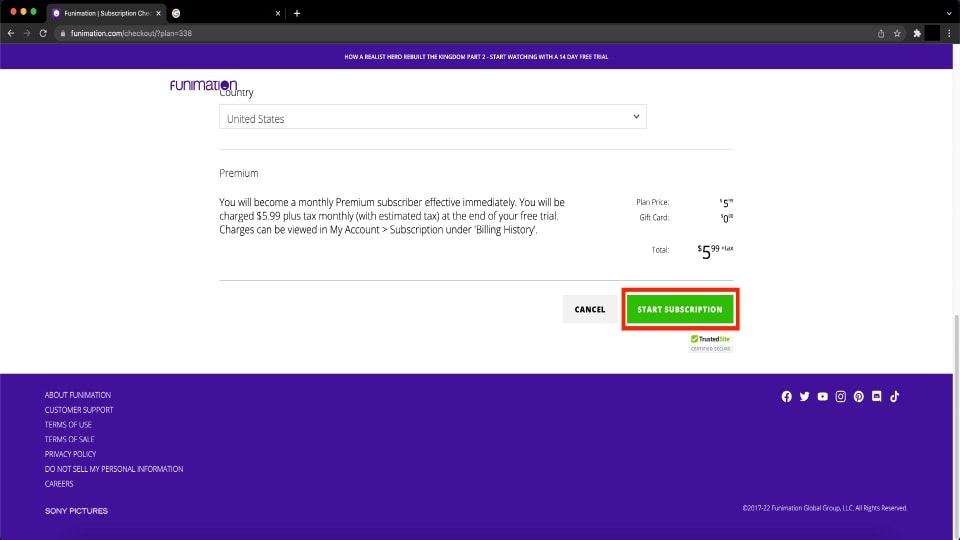This screenshot has height=540, width=960.
Task: Open the Pinterest social icon
Action: [858, 397]
